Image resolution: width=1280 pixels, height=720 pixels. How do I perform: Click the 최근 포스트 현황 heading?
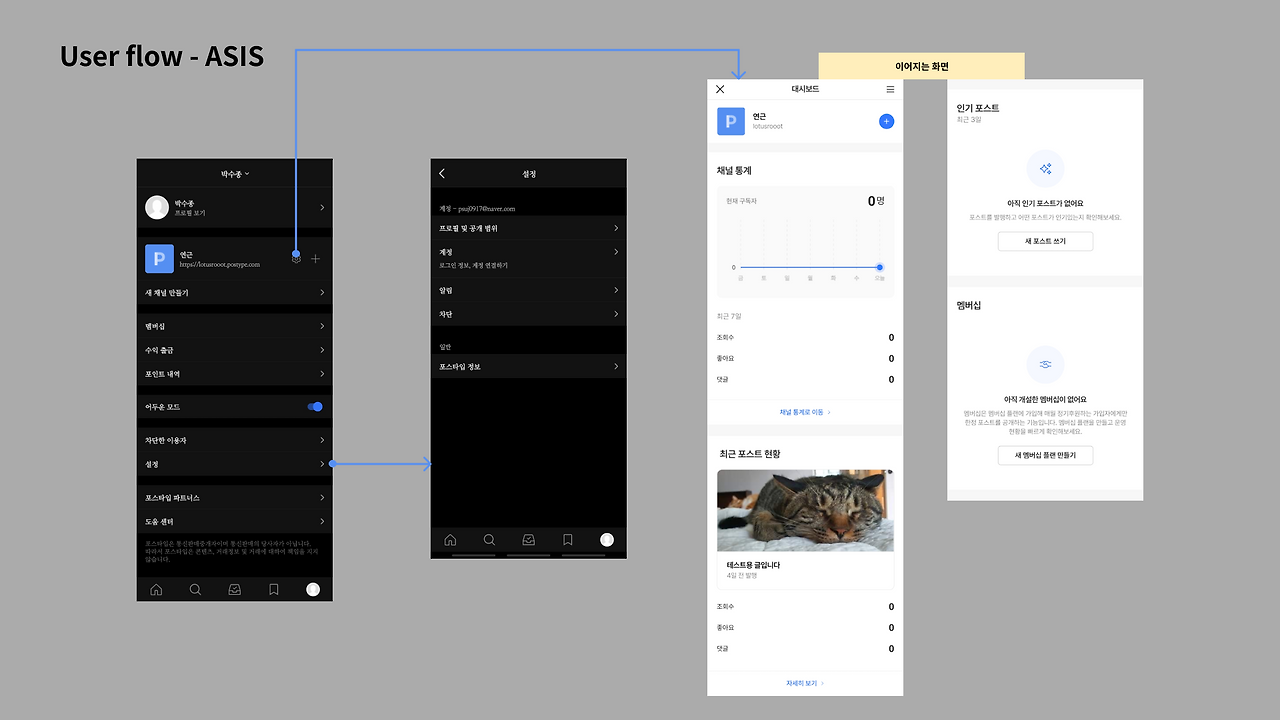750,454
